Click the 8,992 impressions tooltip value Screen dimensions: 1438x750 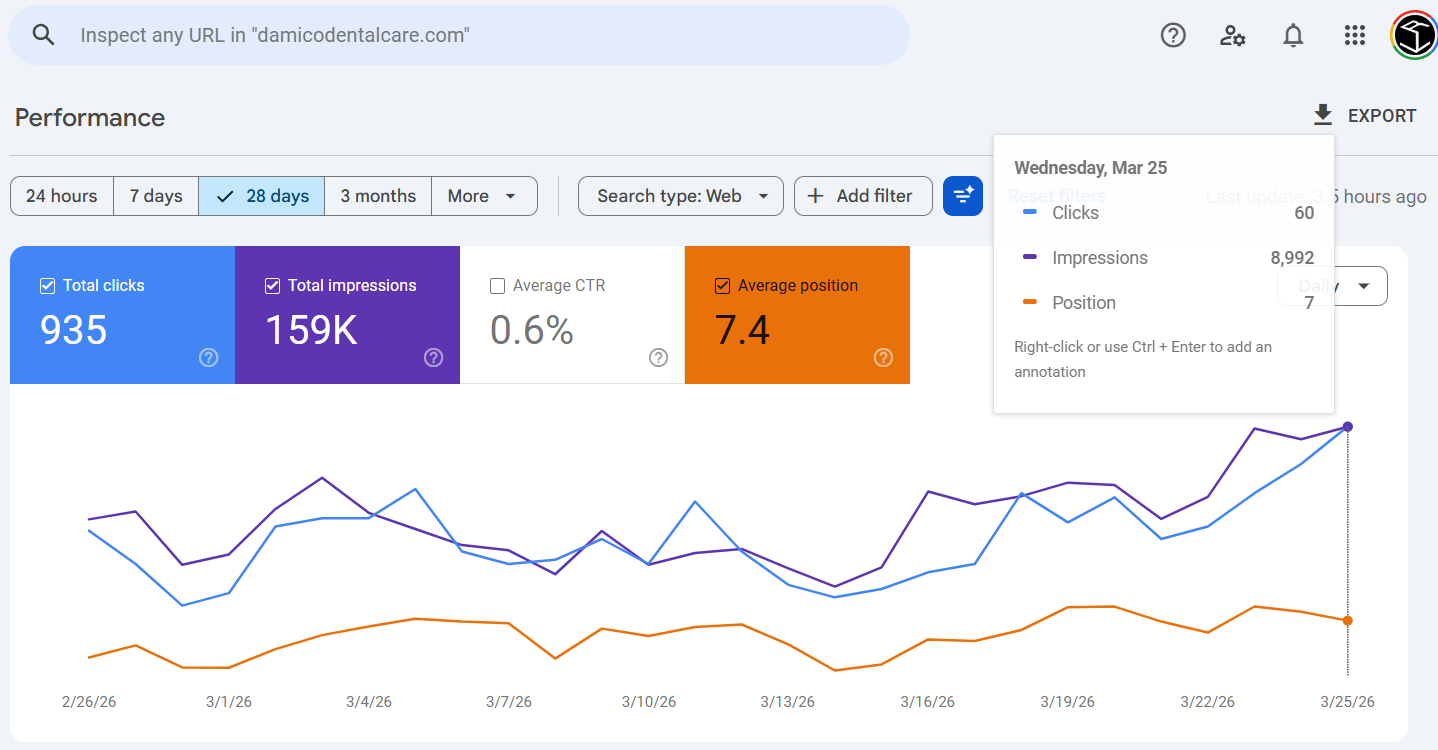[x=1292, y=258]
